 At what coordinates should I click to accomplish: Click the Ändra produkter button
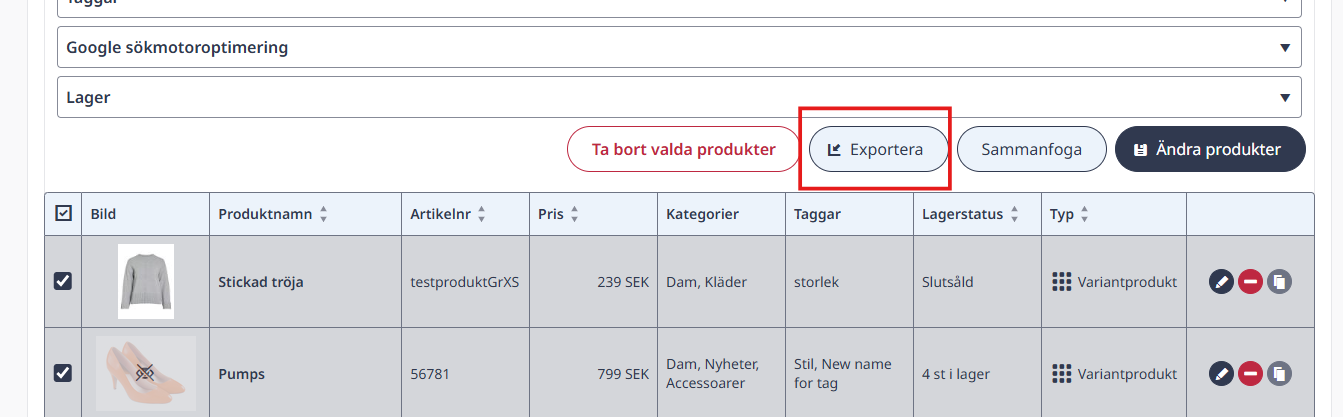1210,150
